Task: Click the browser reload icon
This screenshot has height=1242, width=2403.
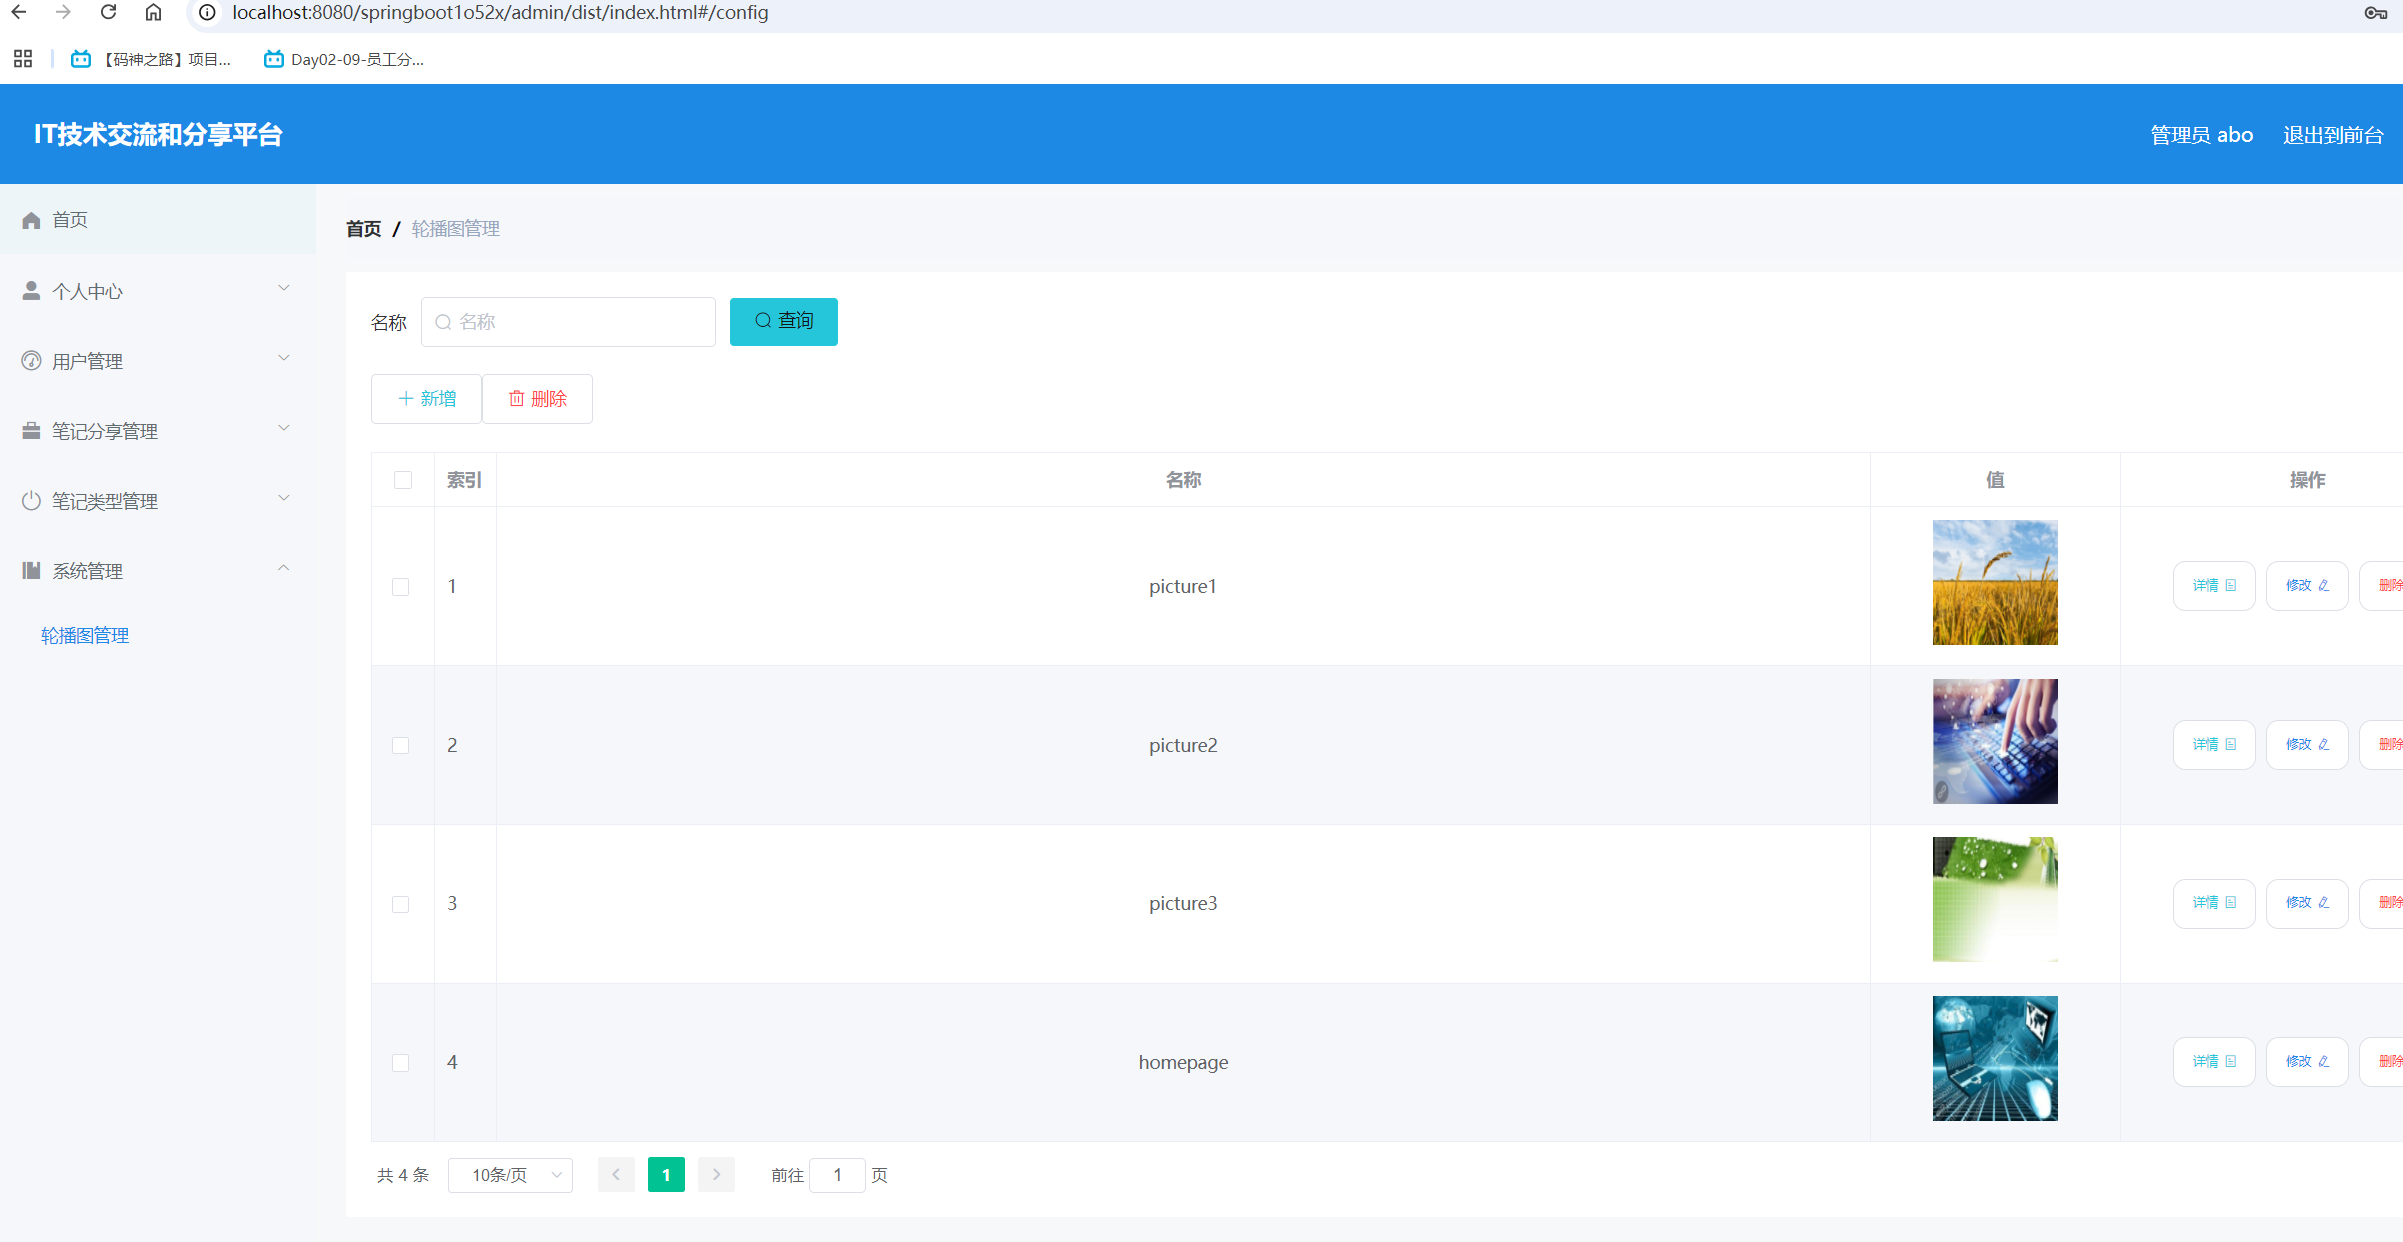Action: 108,13
